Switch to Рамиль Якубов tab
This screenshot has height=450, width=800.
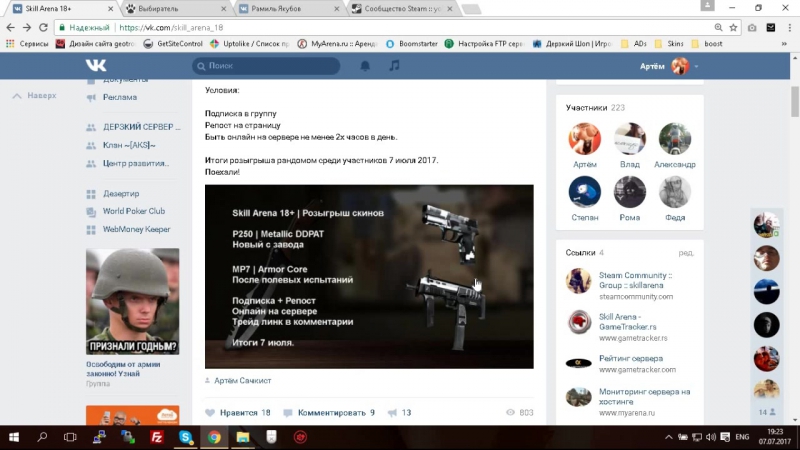tap(287, 9)
